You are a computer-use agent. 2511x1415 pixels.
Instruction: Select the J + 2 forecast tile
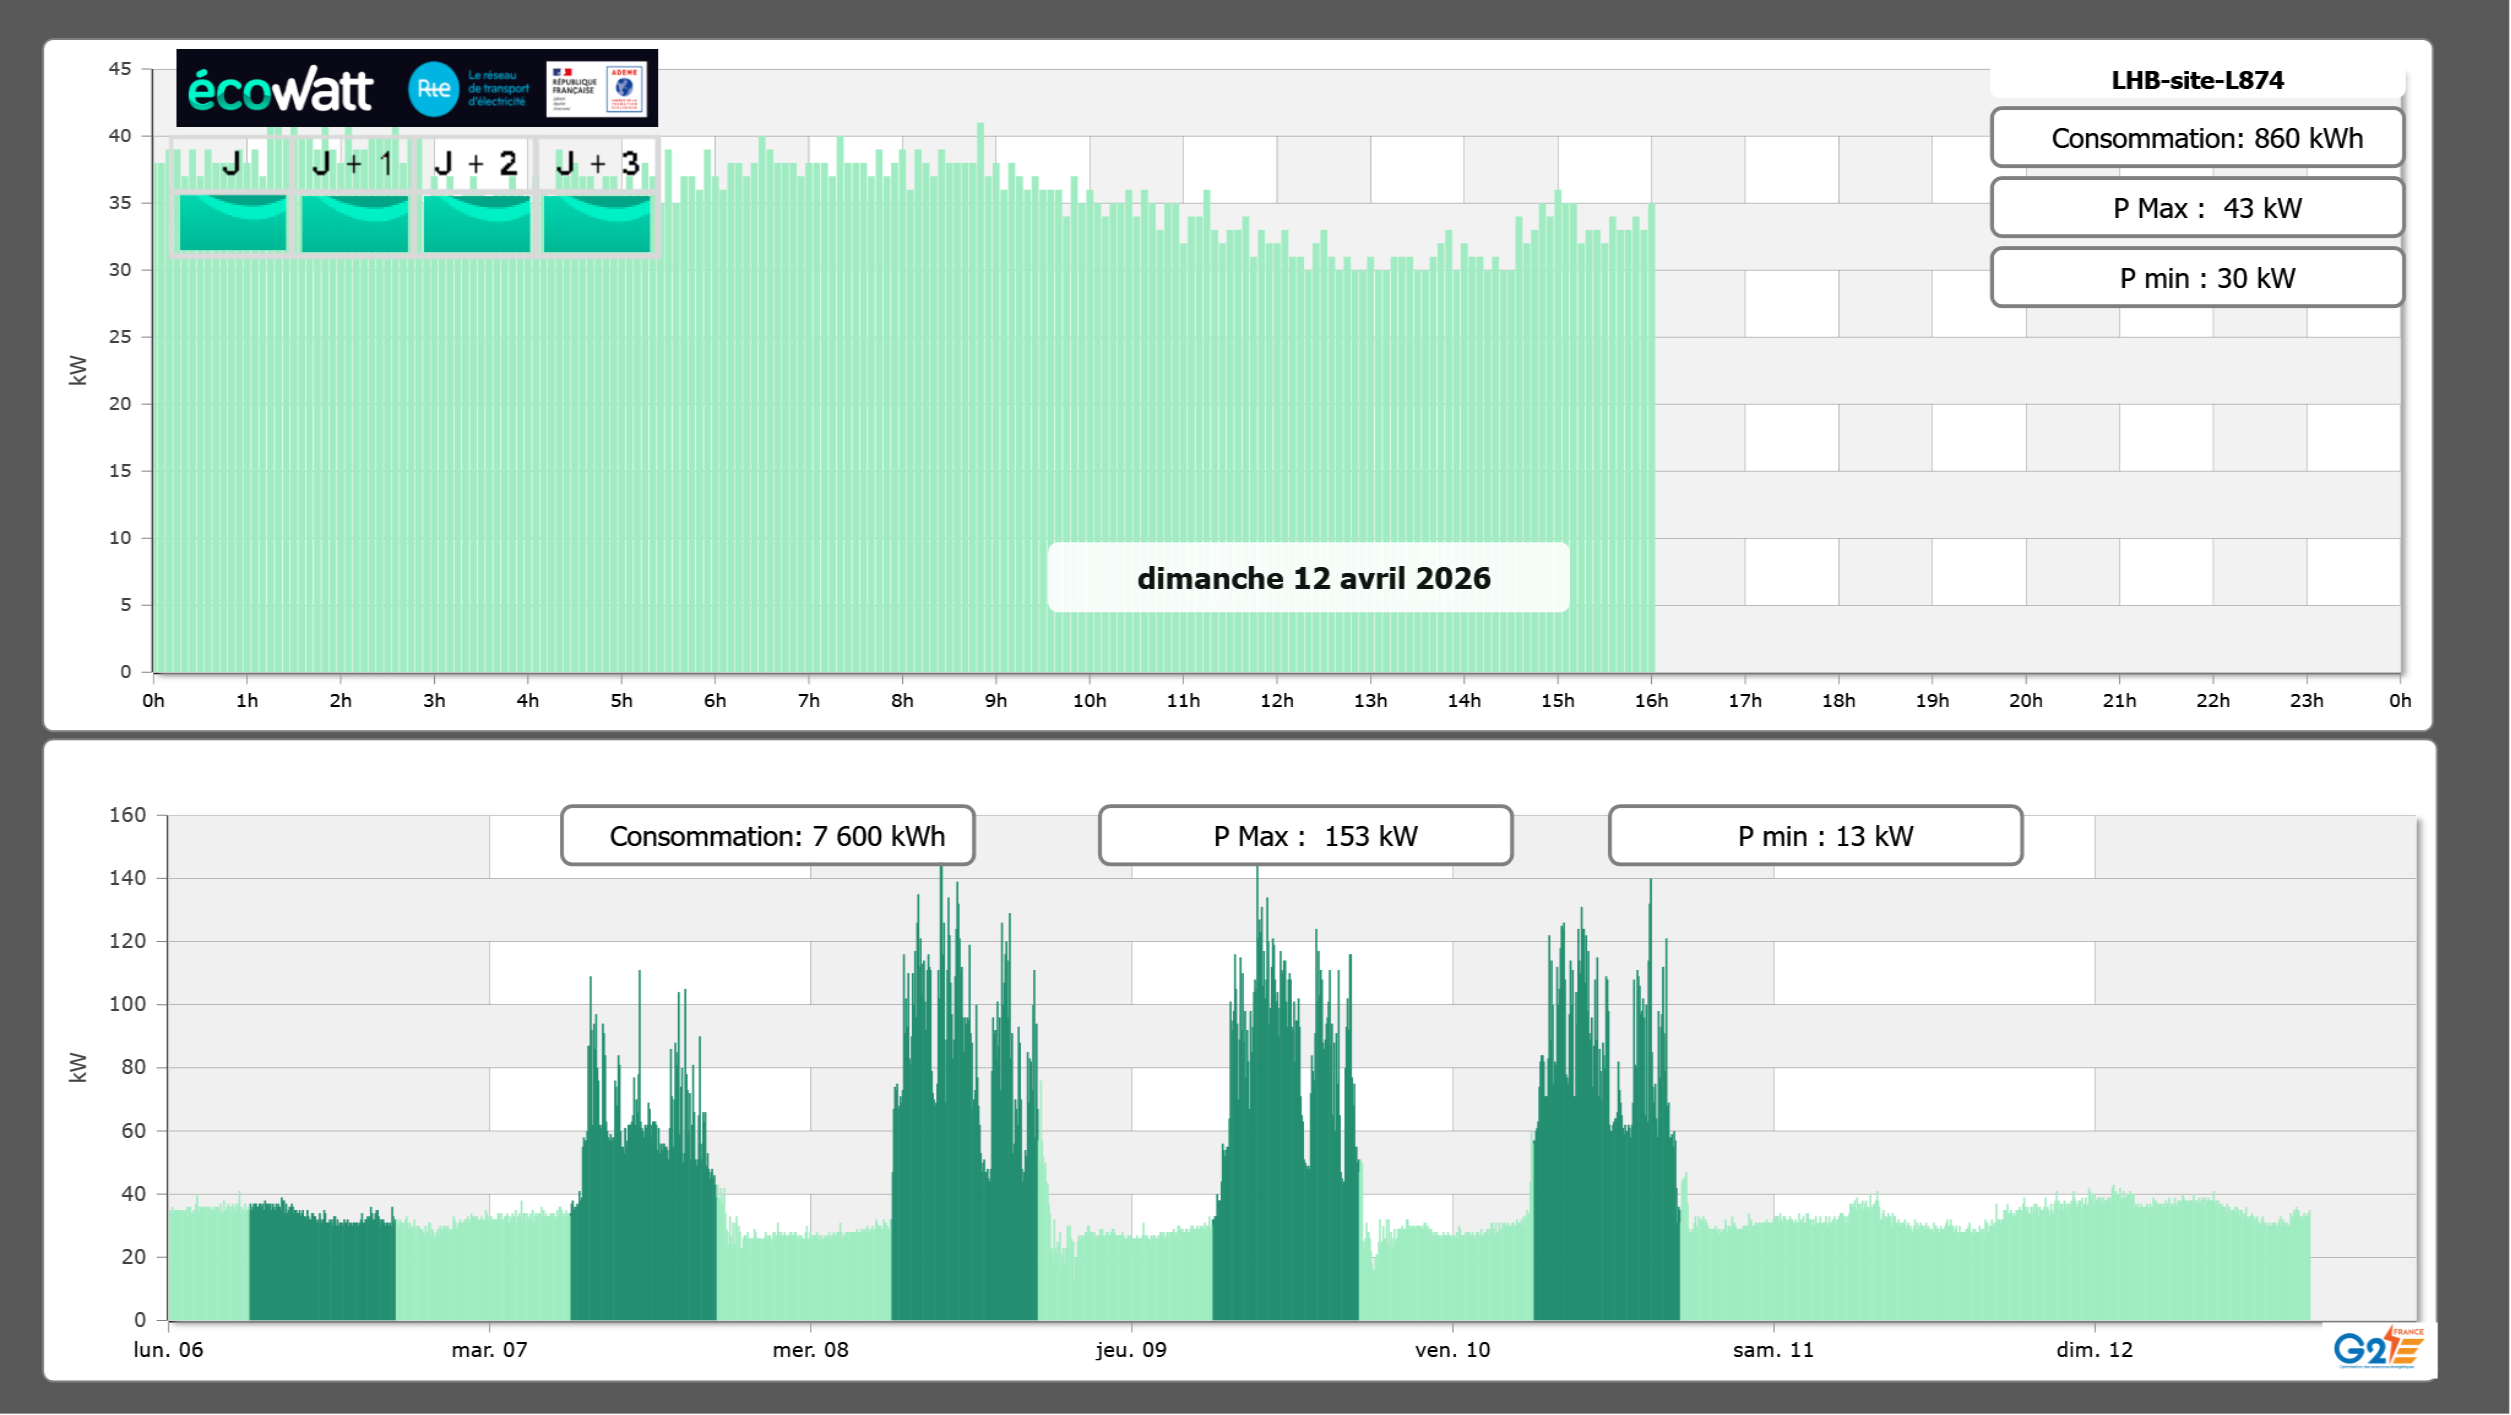pos(476,222)
